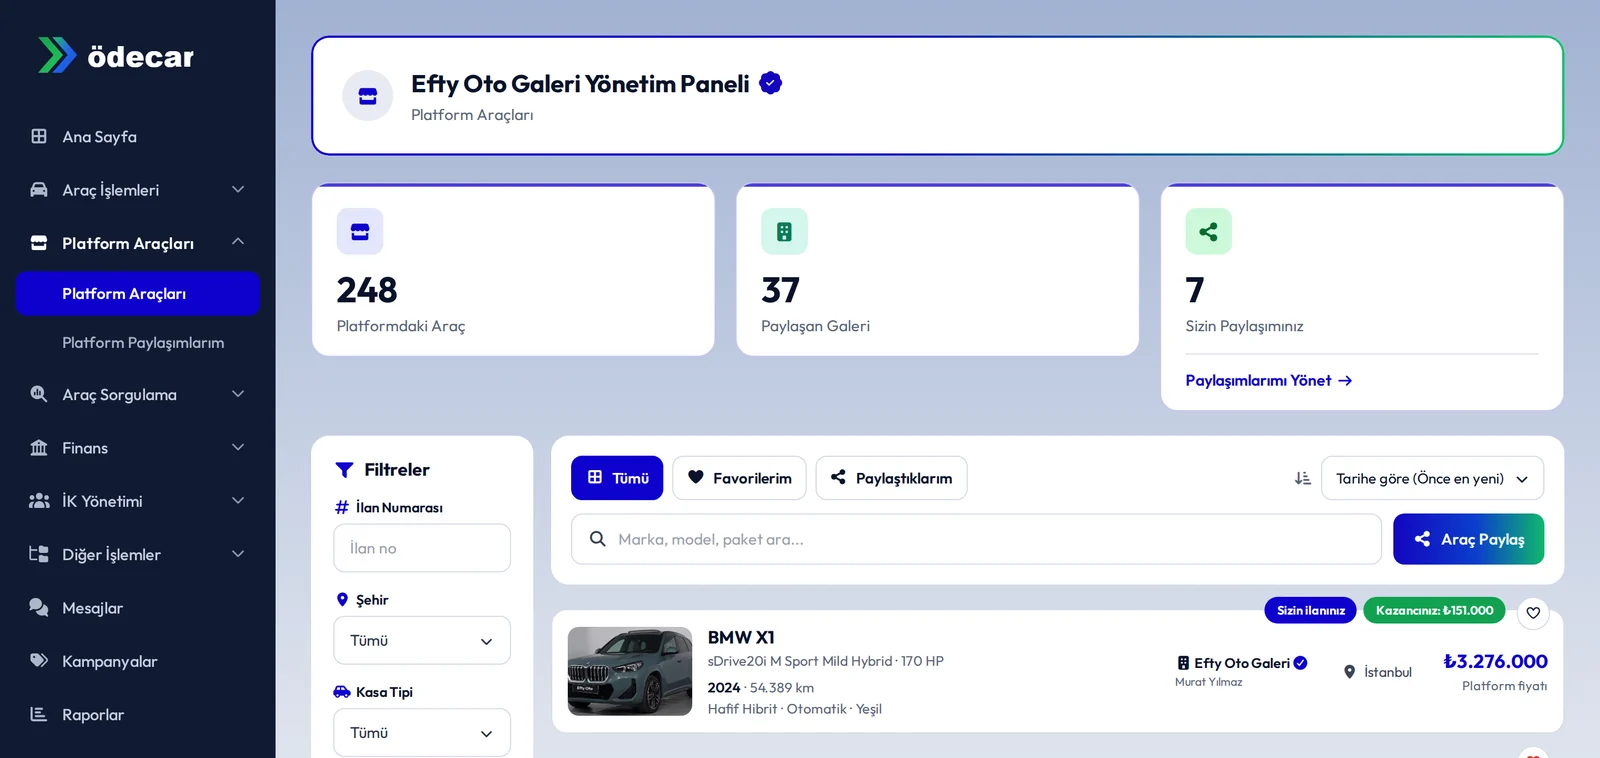Viewport: 1600px width, 758px height.
Task: Switch to Paylaştıklarım tab
Action: coord(891,478)
